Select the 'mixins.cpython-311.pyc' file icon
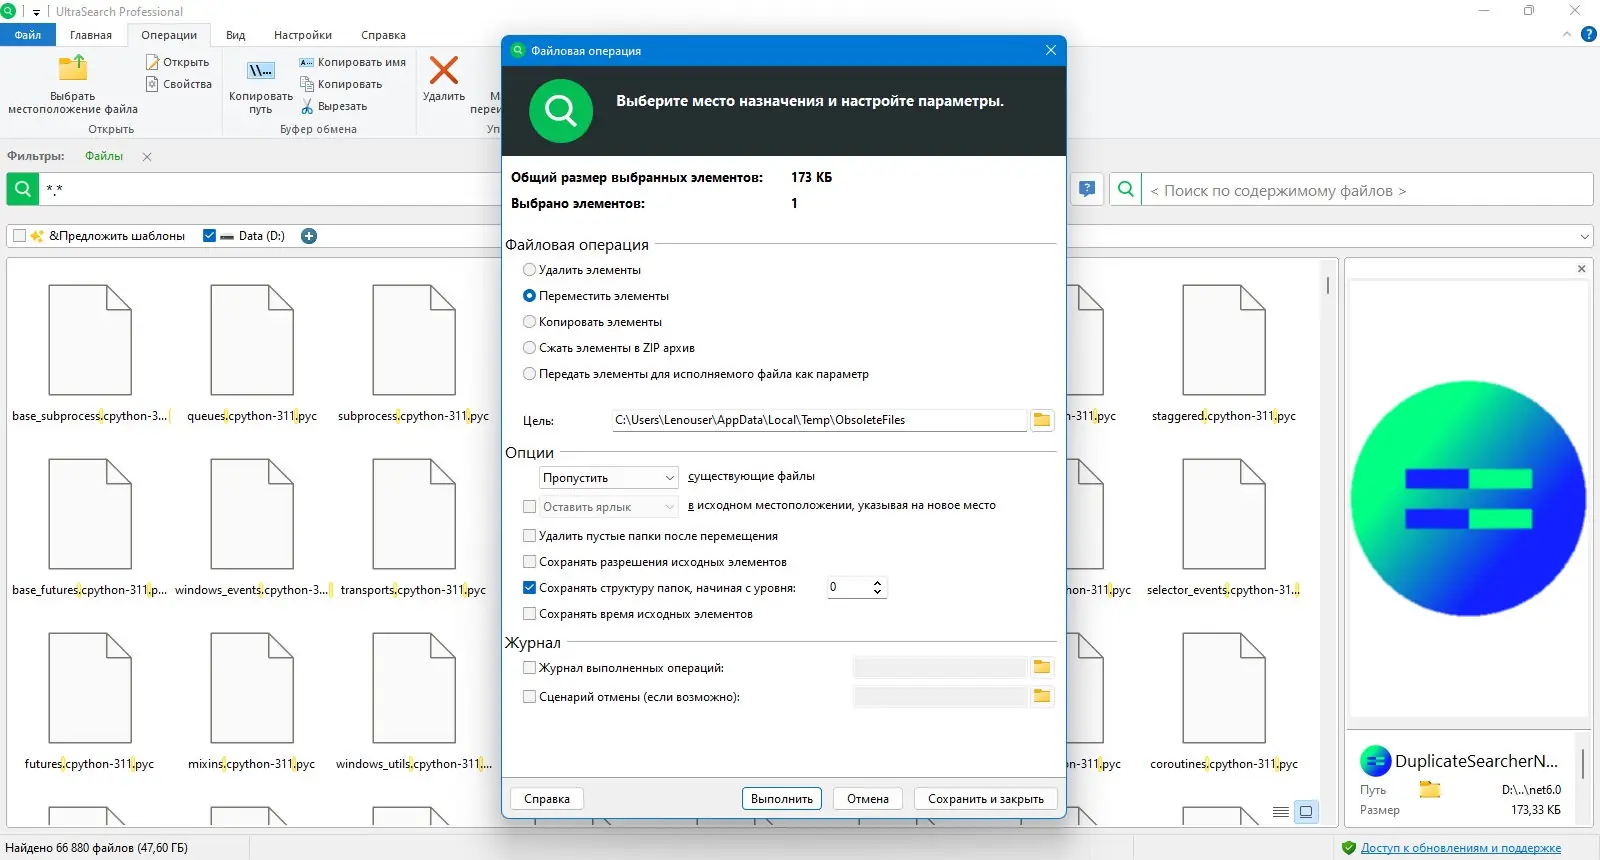Screen dimensions: 1600x860 [252, 688]
